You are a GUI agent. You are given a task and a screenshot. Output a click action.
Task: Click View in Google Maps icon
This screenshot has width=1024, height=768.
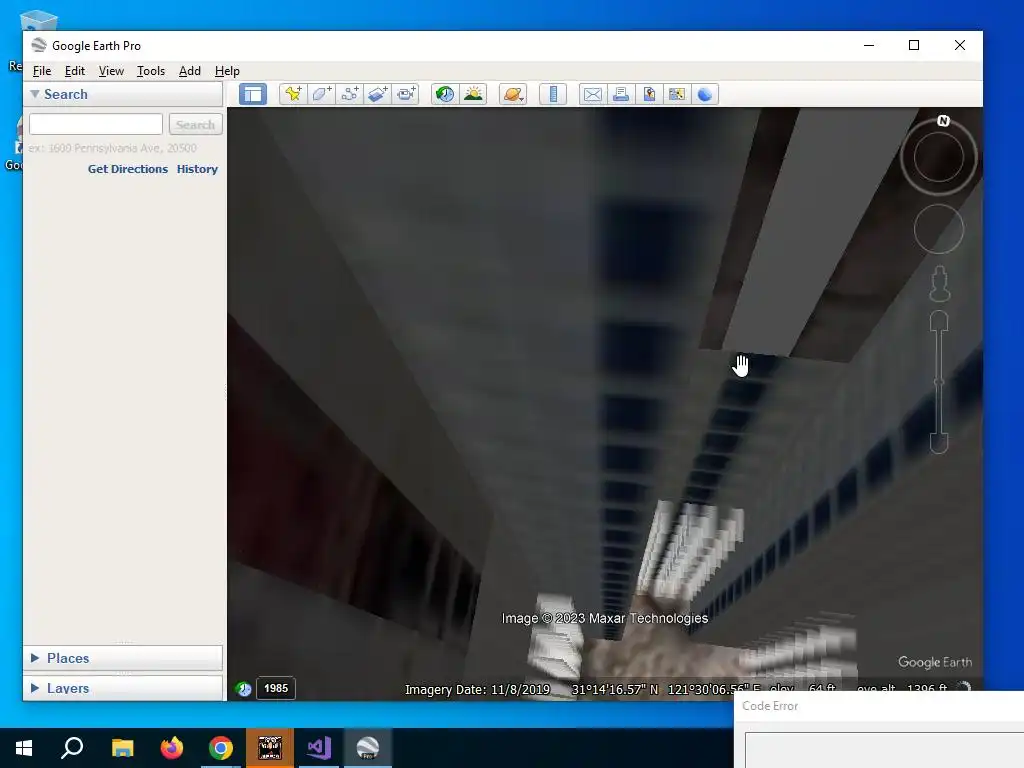pyautogui.click(x=677, y=94)
